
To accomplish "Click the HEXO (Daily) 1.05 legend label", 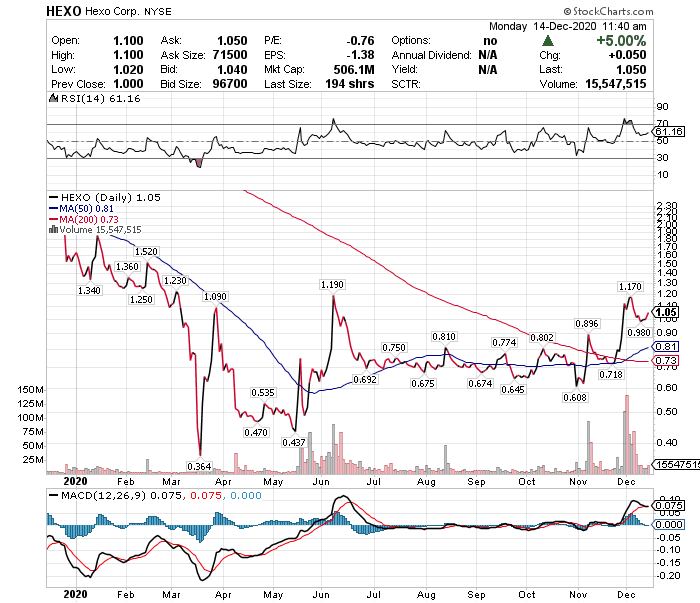I will (x=111, y=197).
